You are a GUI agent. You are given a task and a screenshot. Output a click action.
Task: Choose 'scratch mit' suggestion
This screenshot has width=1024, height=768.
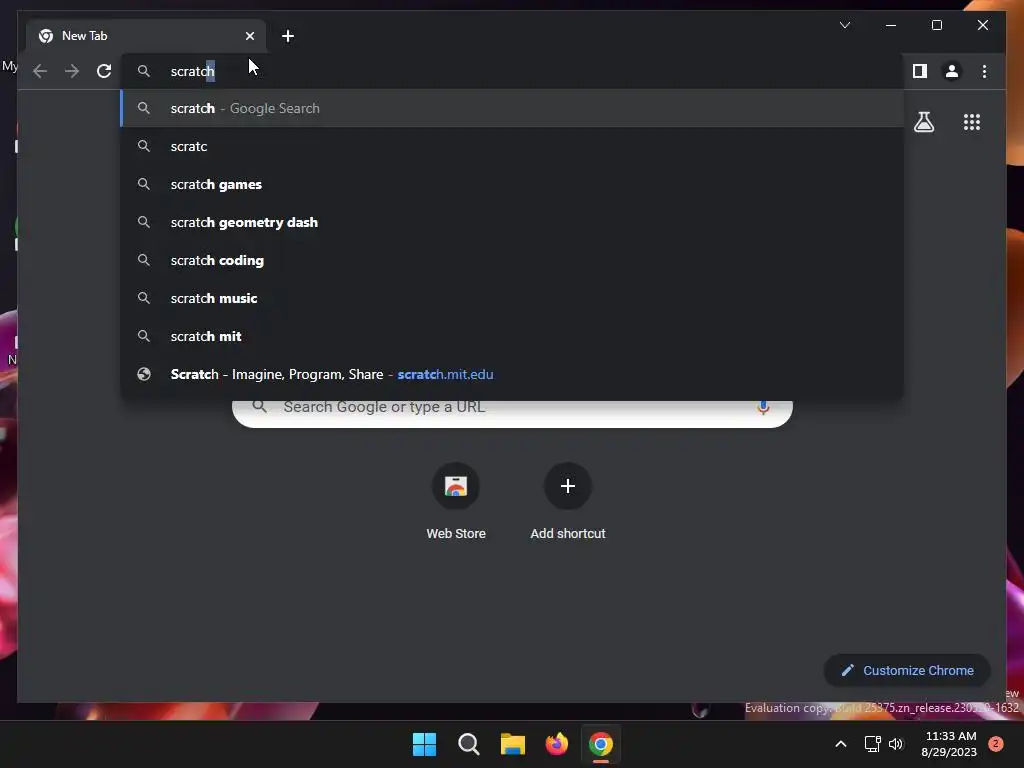pos(512,336)
